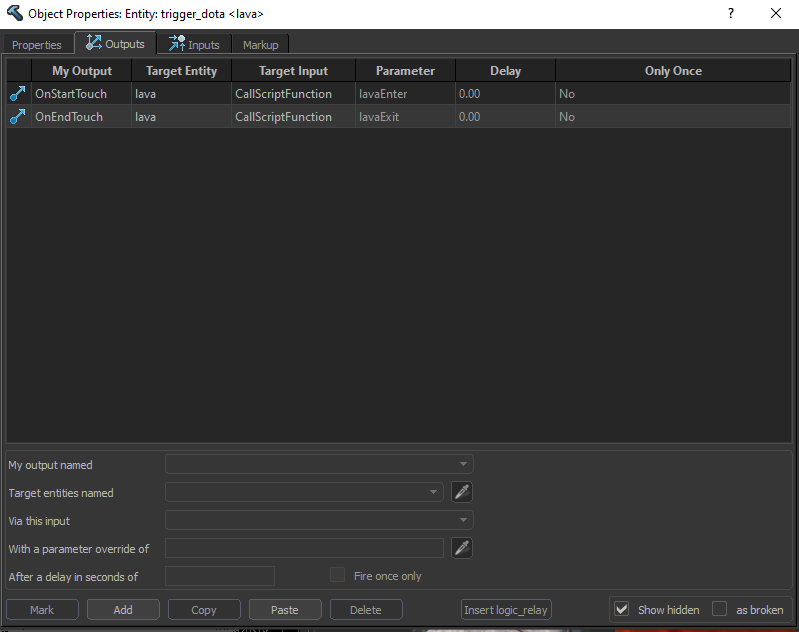Click the OnStartTouch output connection icon
799x632 pixels.
(x=18, y=94)
